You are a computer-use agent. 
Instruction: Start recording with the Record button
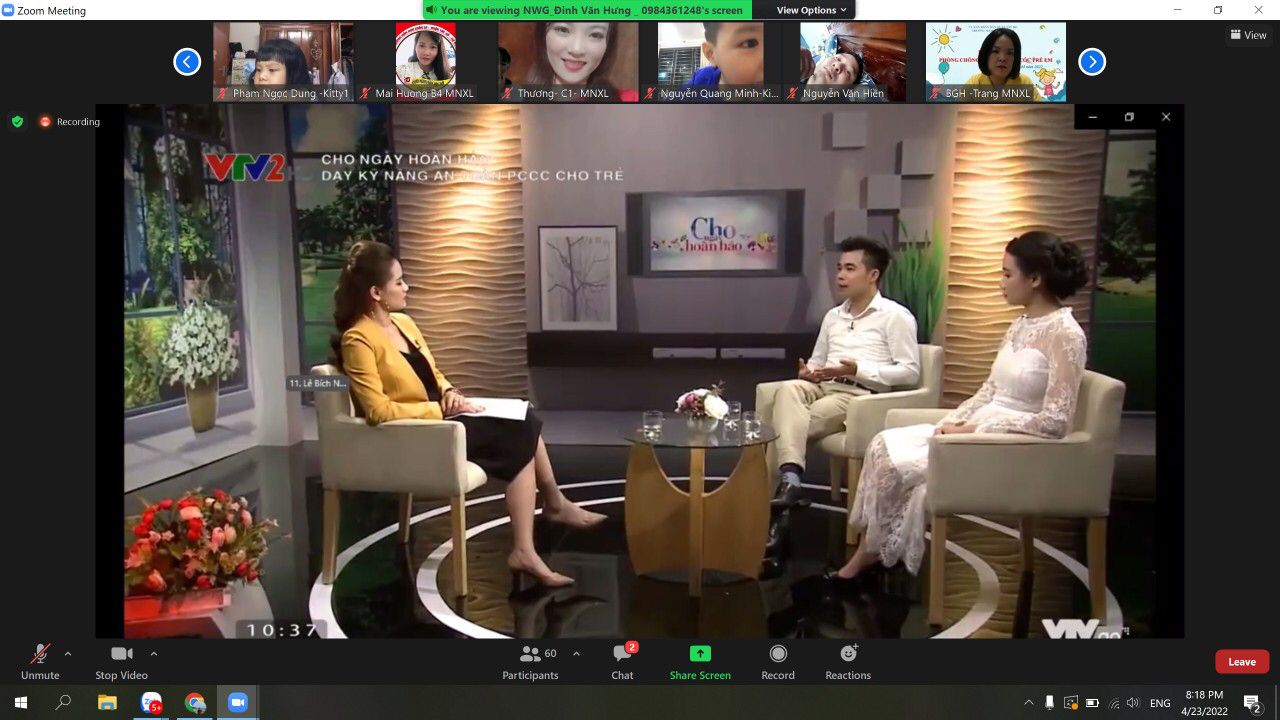pos(777,661)
